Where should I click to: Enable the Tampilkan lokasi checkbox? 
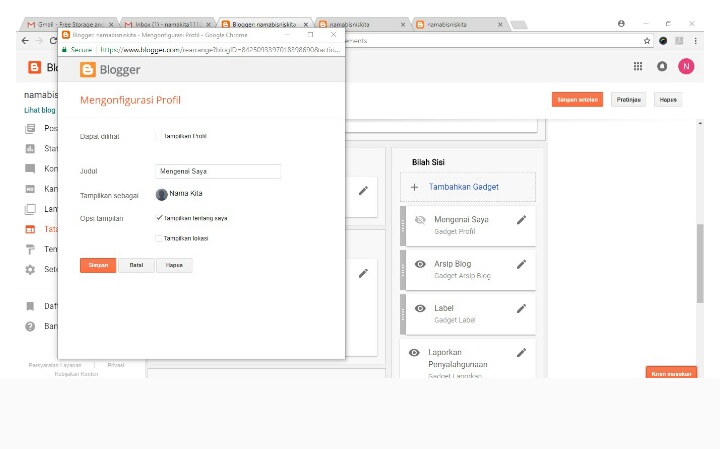[158, 238]
